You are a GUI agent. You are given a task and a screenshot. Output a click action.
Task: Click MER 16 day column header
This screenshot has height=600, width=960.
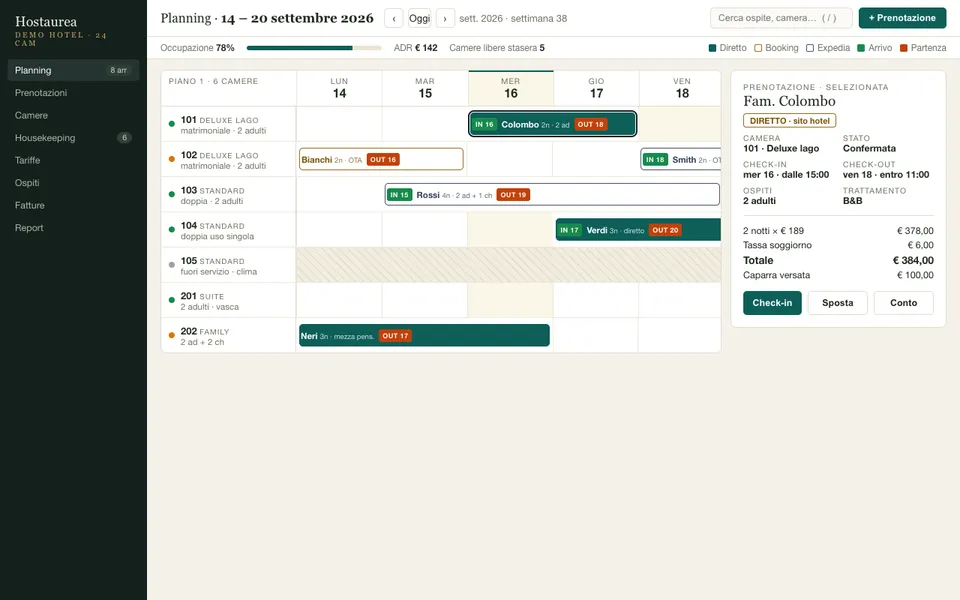pos(511,88)
